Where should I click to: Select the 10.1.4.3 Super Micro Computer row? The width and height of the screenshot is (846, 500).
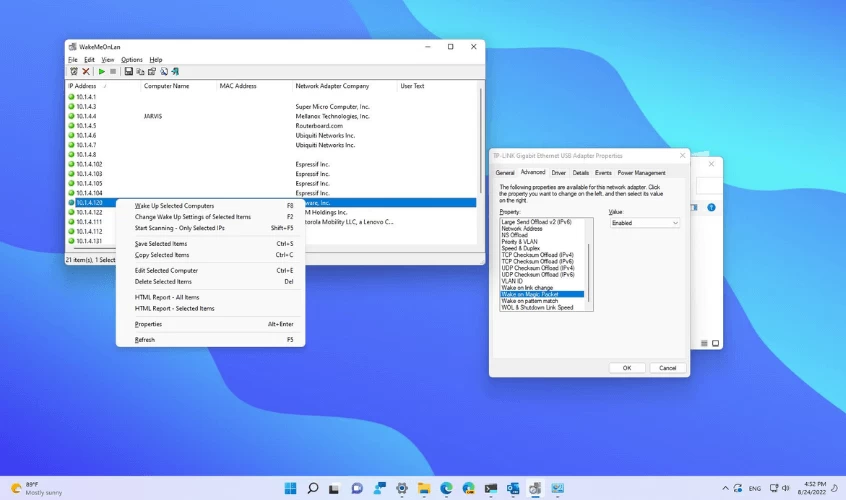(272, 107)
